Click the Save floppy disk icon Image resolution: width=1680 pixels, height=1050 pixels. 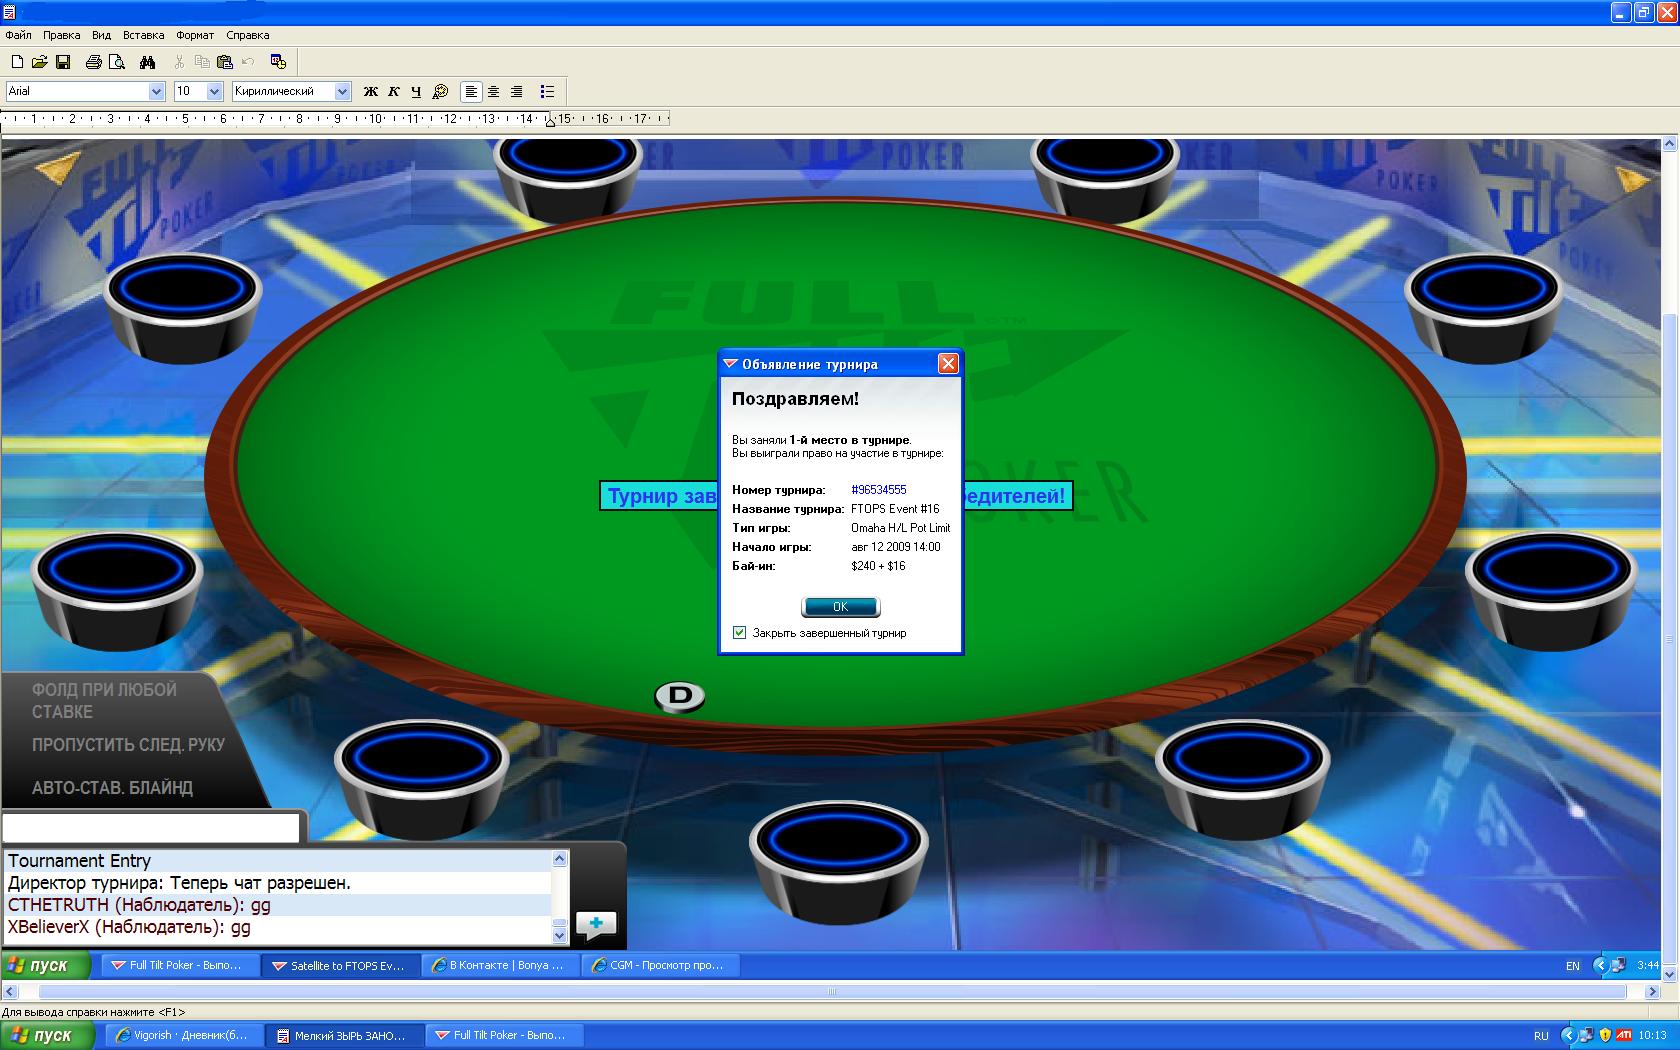click(63, 62)
